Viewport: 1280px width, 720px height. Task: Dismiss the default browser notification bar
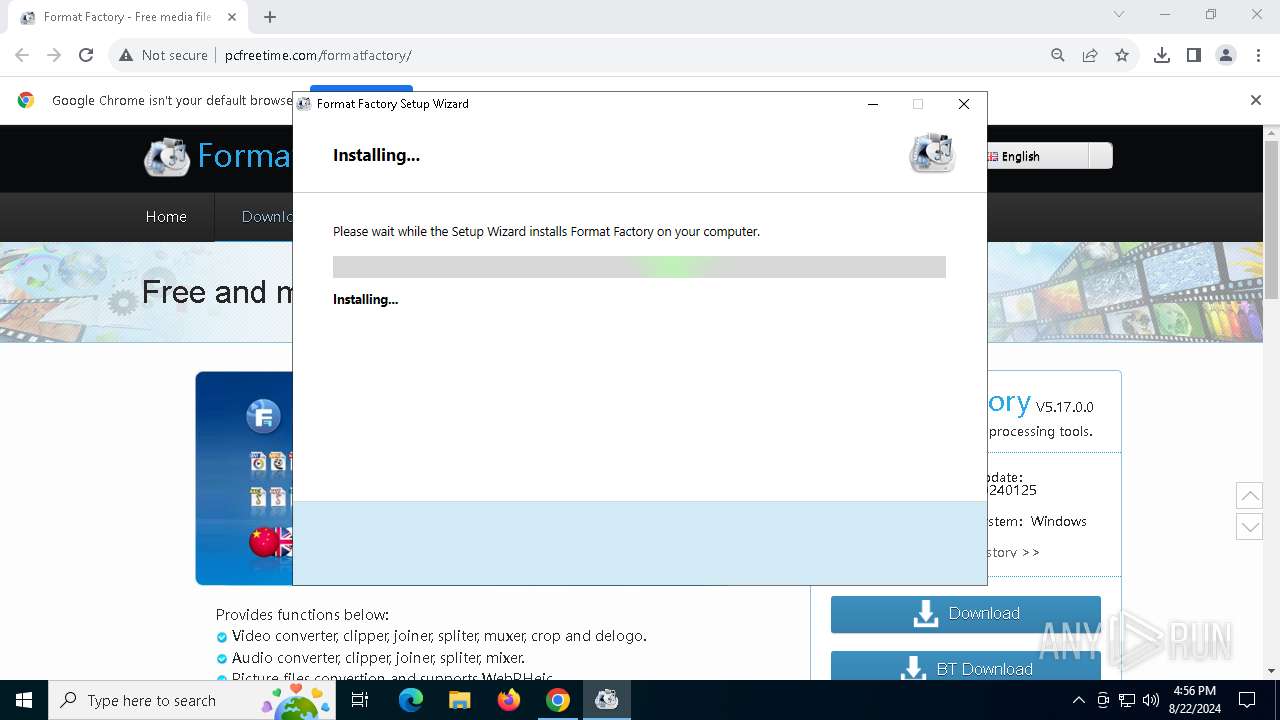1256,100
